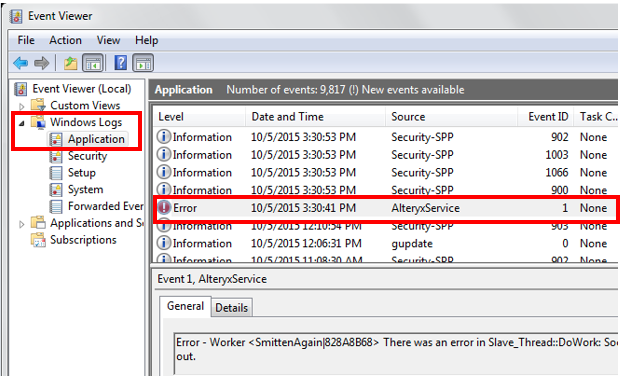Click the Application log icon in tree
Screen dimensions: 621x380
pos(56,139)
